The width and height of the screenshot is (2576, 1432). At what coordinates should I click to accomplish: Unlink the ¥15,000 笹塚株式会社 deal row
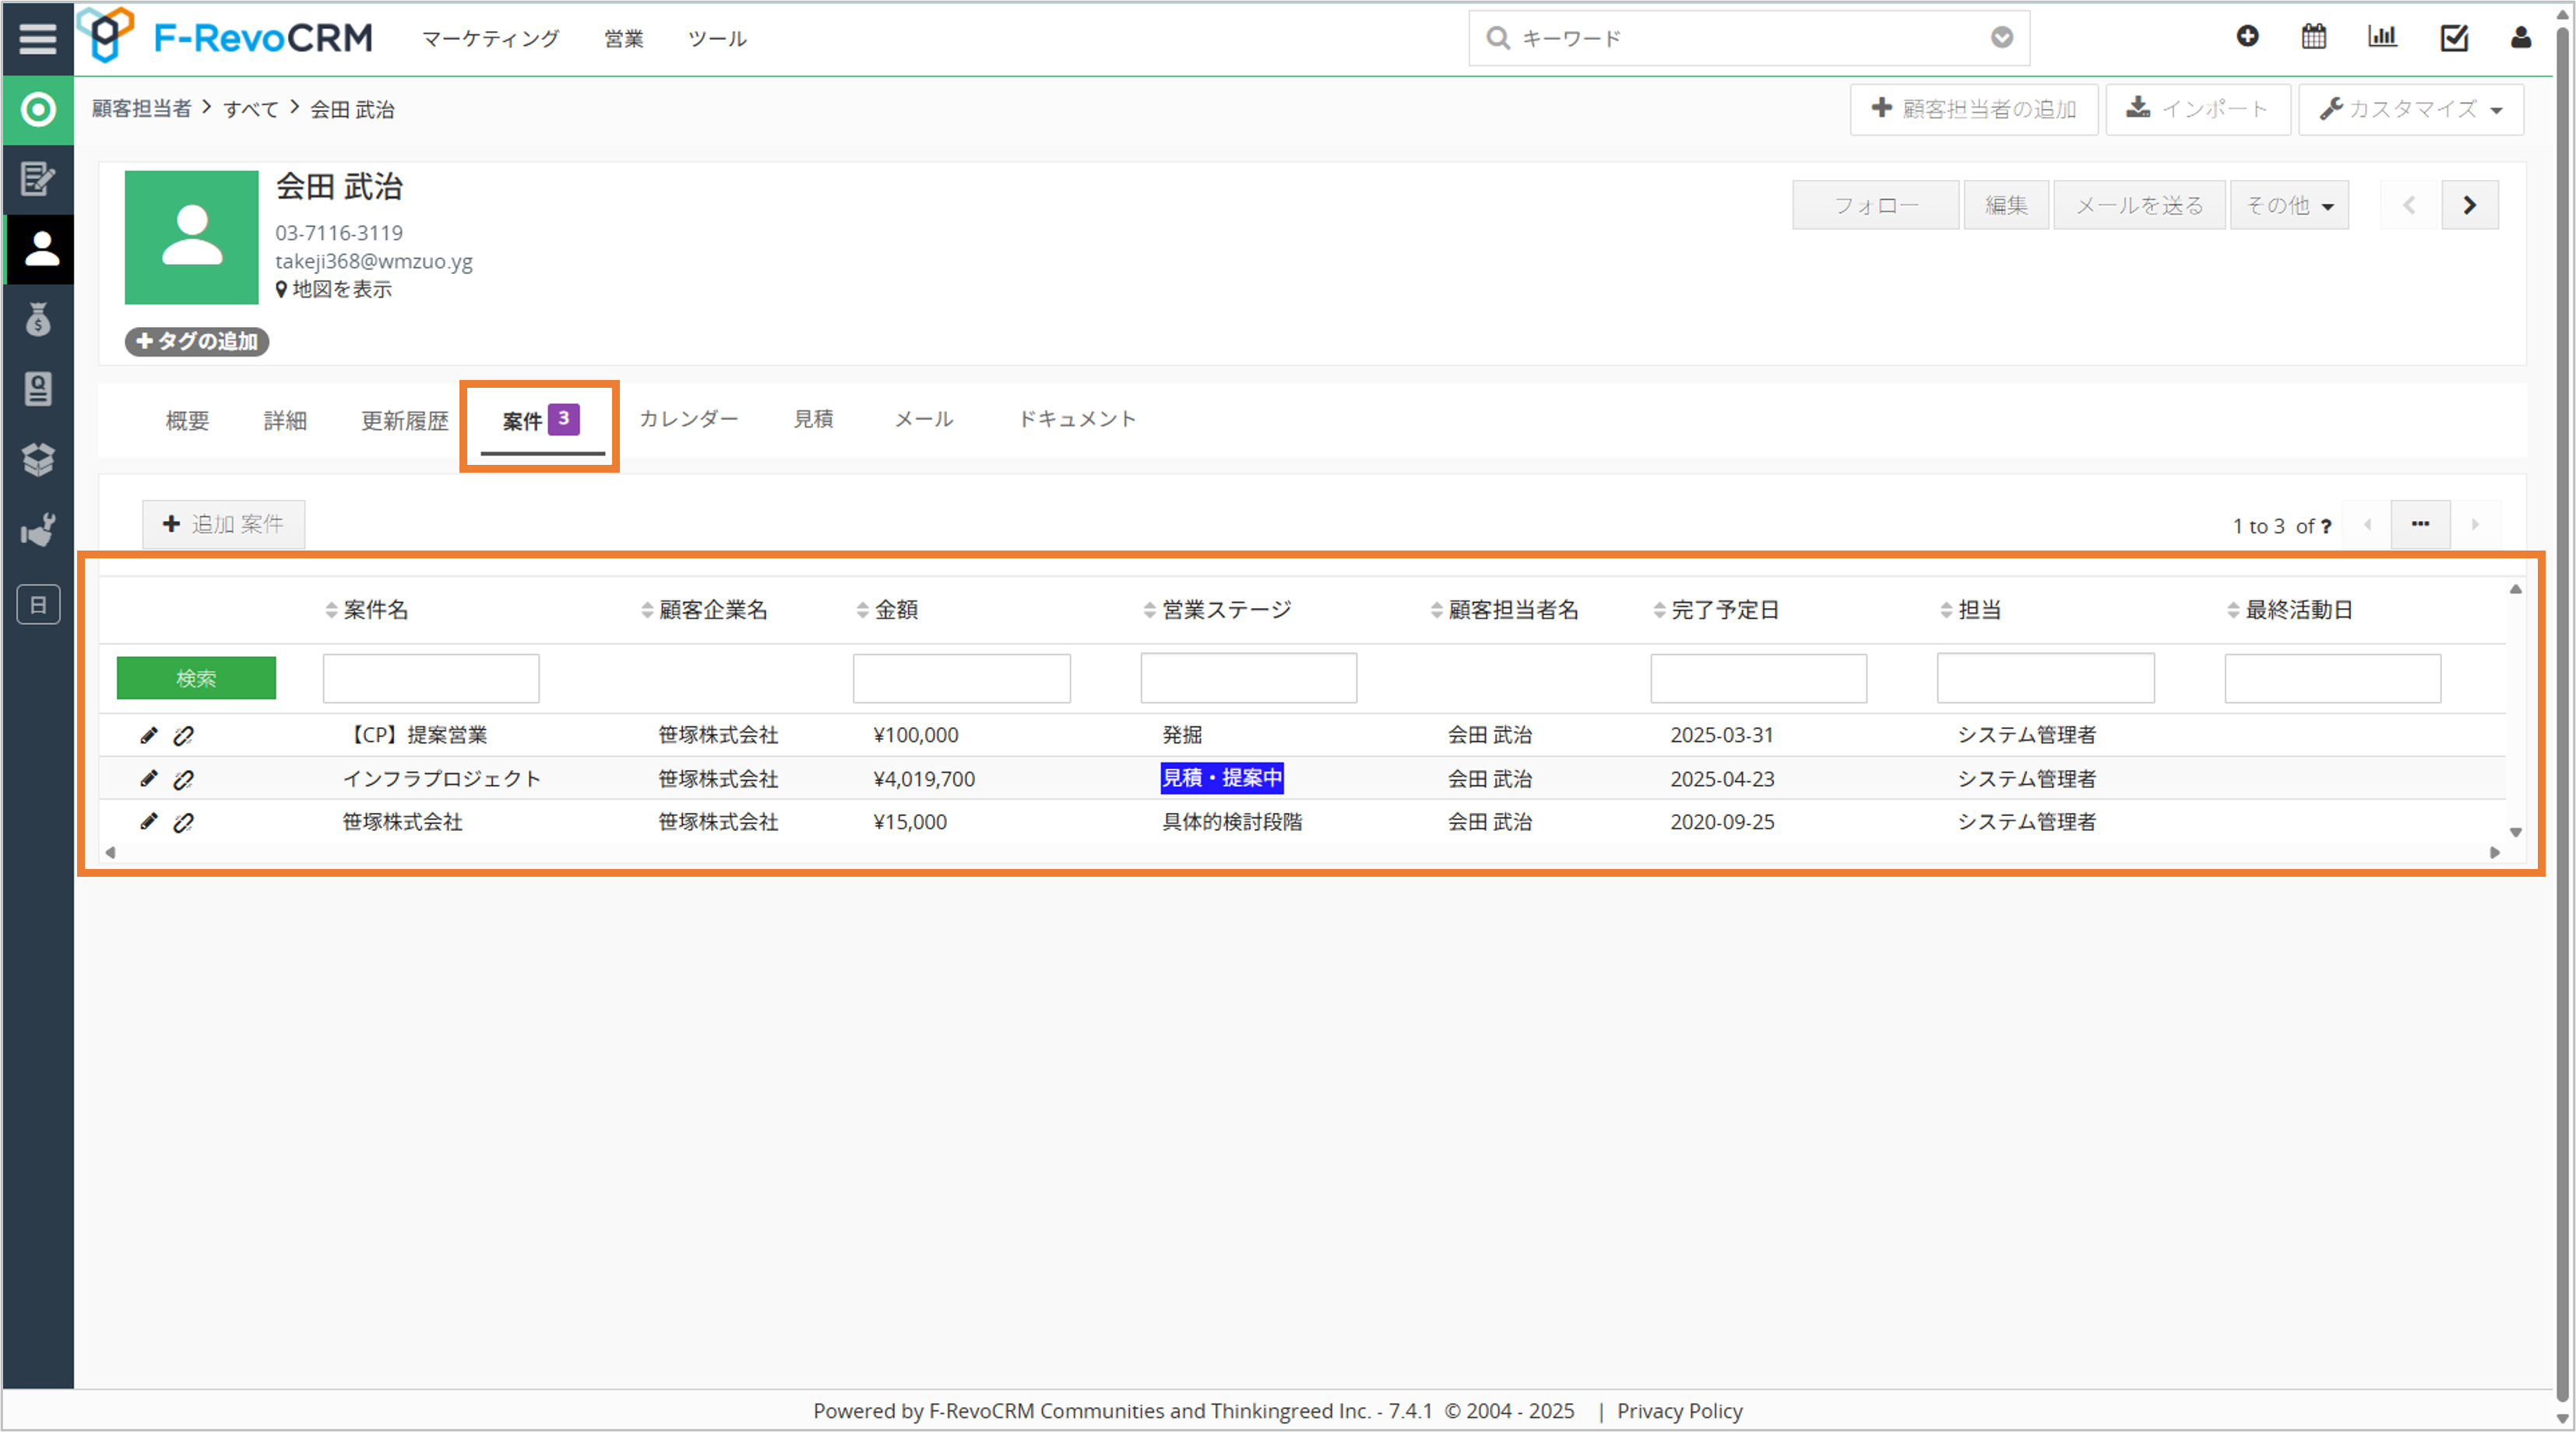(x=183, y=822)
